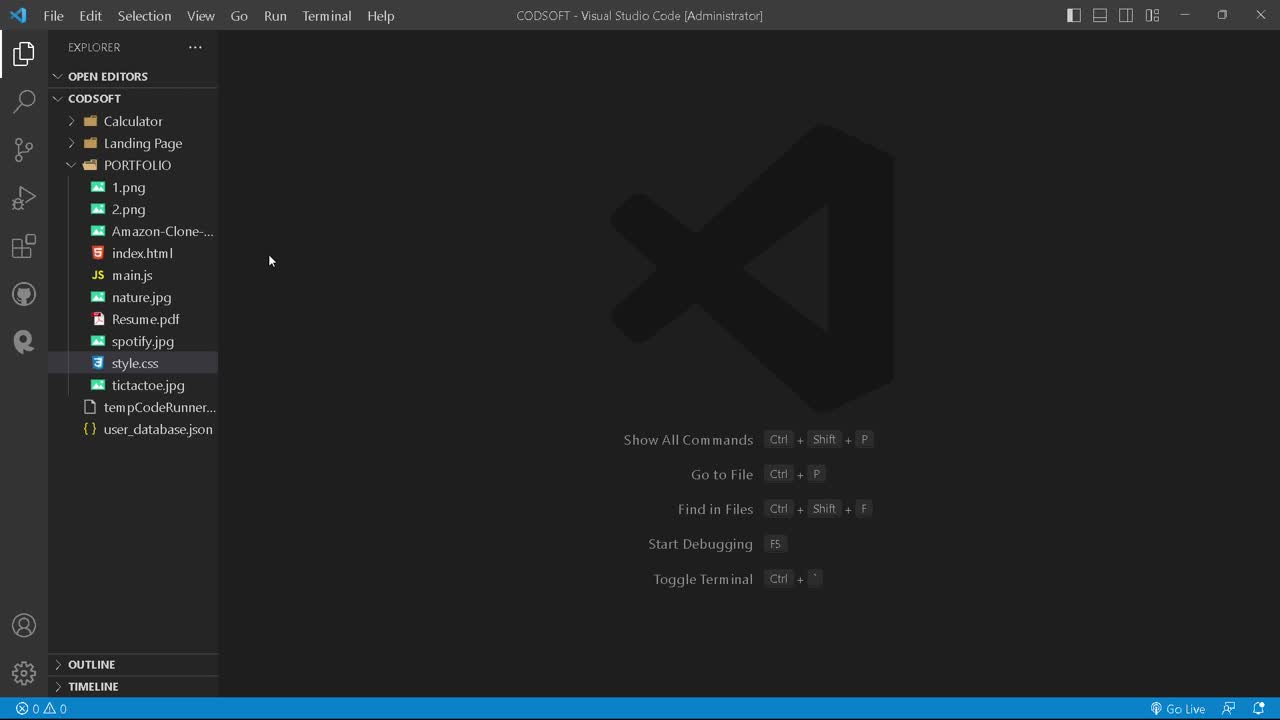Collapse the CODSOFT workspace section
1280x720 pixels.
[x=133, y=98]
